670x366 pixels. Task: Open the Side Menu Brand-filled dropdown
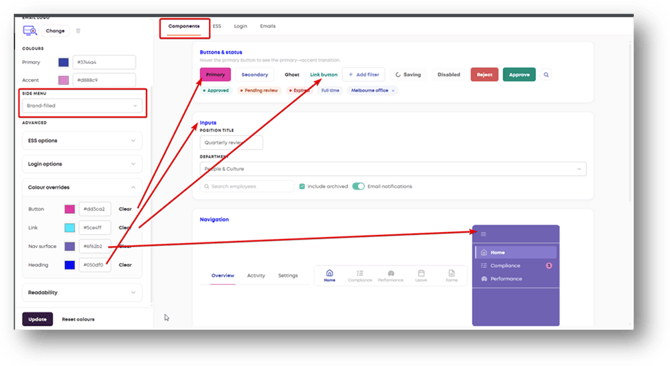[x=82, y=105]
